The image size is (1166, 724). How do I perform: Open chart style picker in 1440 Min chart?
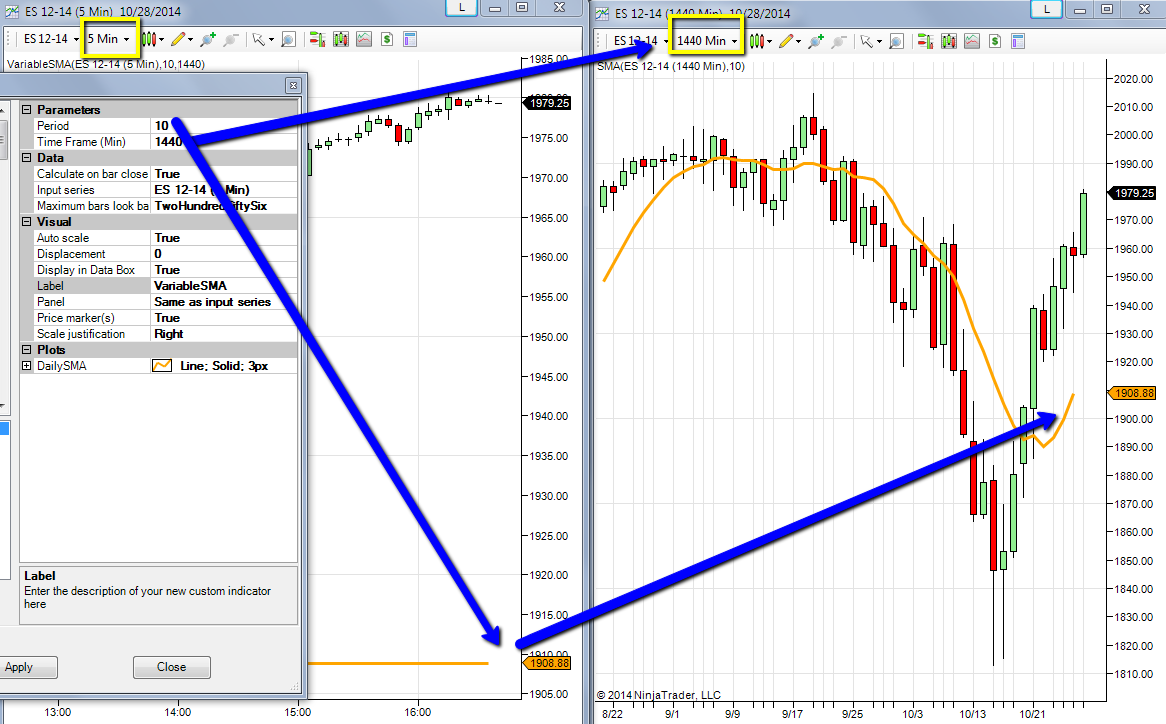(757, 41)
